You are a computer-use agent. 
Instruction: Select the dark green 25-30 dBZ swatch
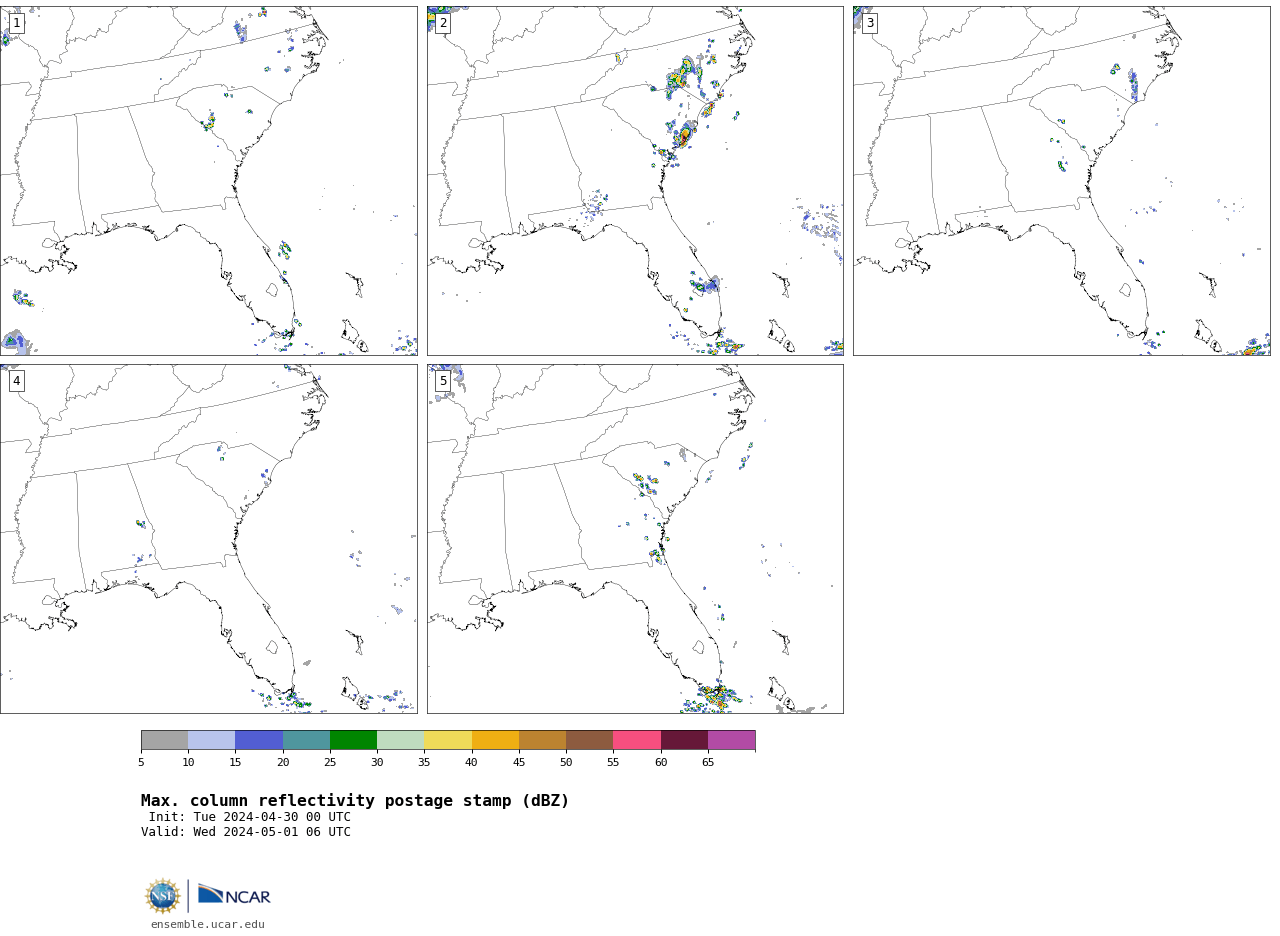click(353, 740)
